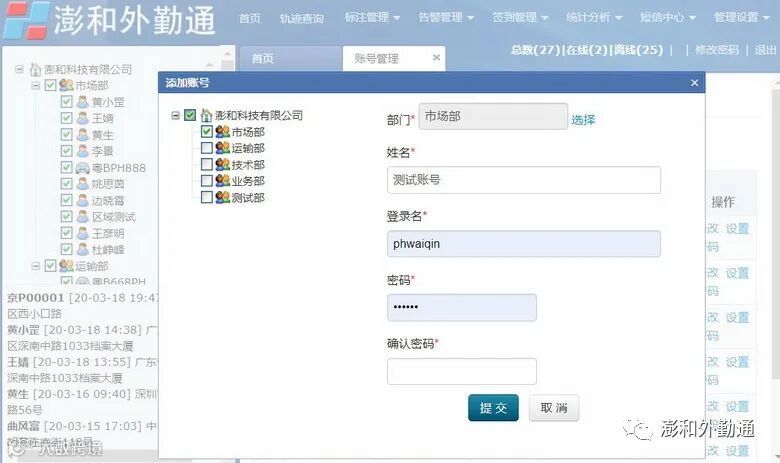The width and height of the screenshot is (780, 463).
Task: Click sidebar 运输部 group icon
Action: pyautogui.click(x=66, y=266)
